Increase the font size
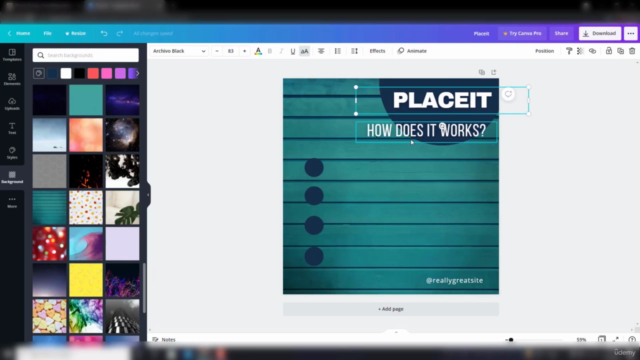The width and height of the screenshot is (640, 360). tap(244, 51)
